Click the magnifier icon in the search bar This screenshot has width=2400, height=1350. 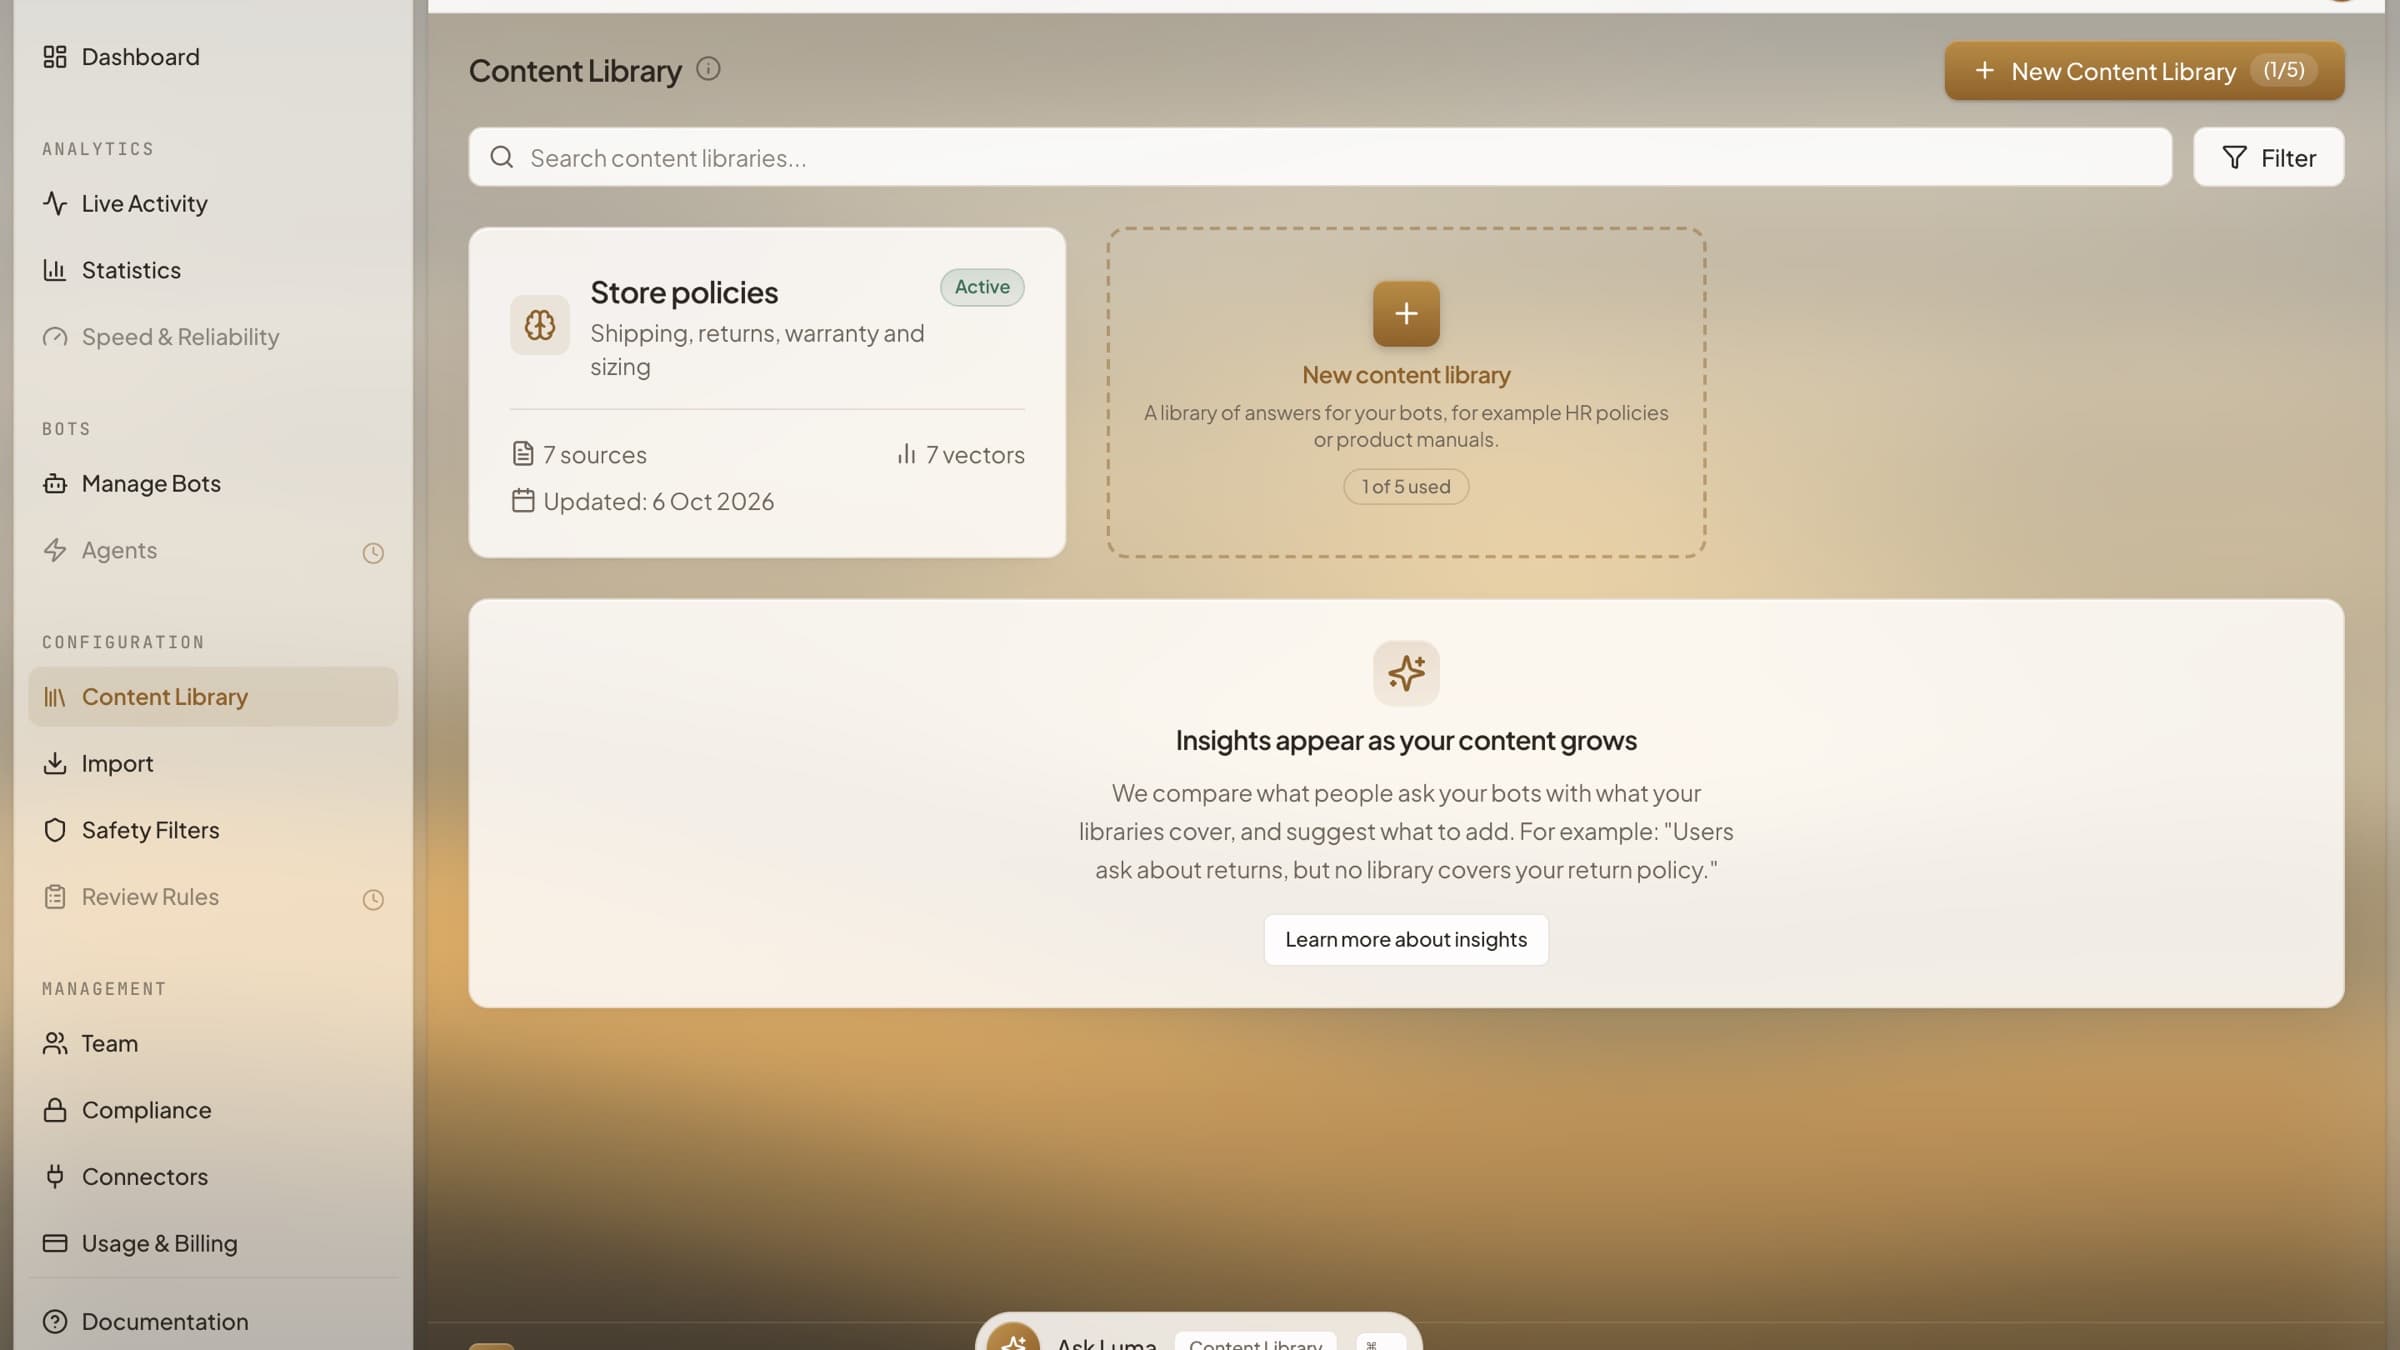[x=502, y=157]
